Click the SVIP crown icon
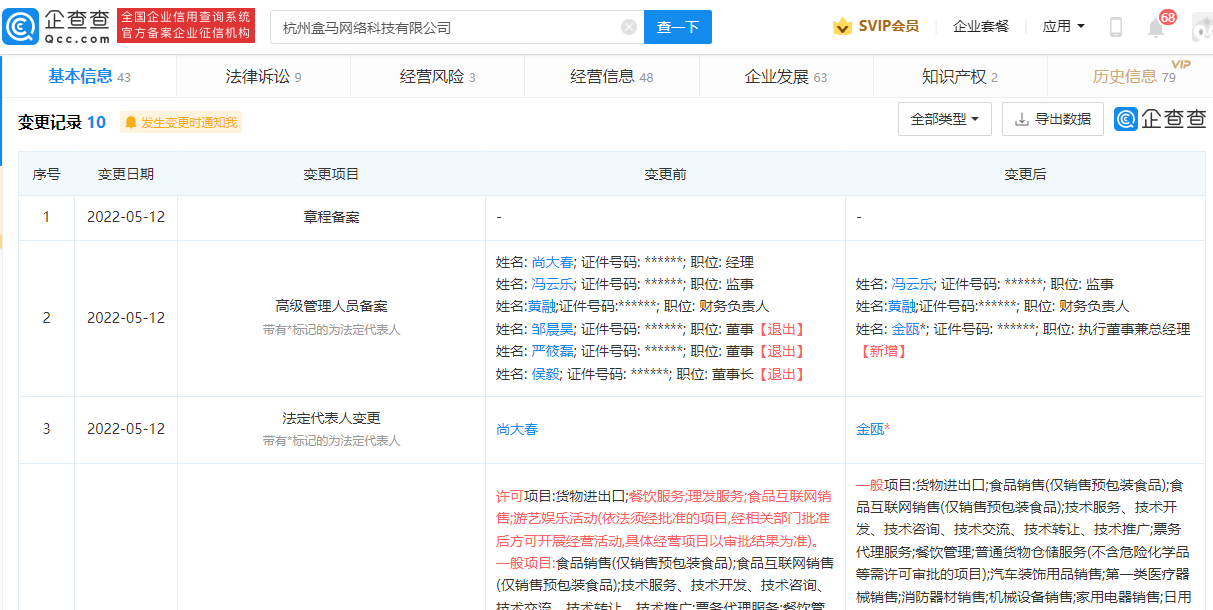The width and height of the screenshot is (1213, 610). coord(843,27)
